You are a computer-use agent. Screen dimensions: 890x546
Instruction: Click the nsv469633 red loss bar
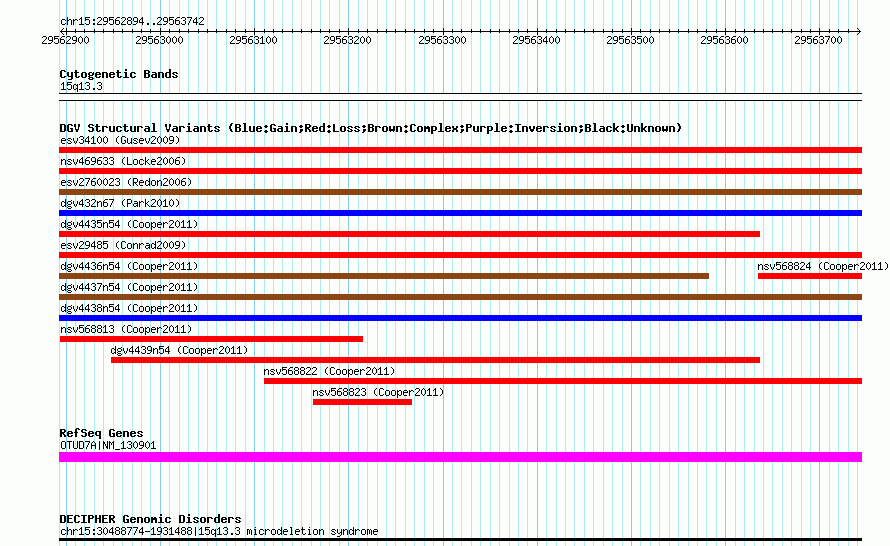460,171
